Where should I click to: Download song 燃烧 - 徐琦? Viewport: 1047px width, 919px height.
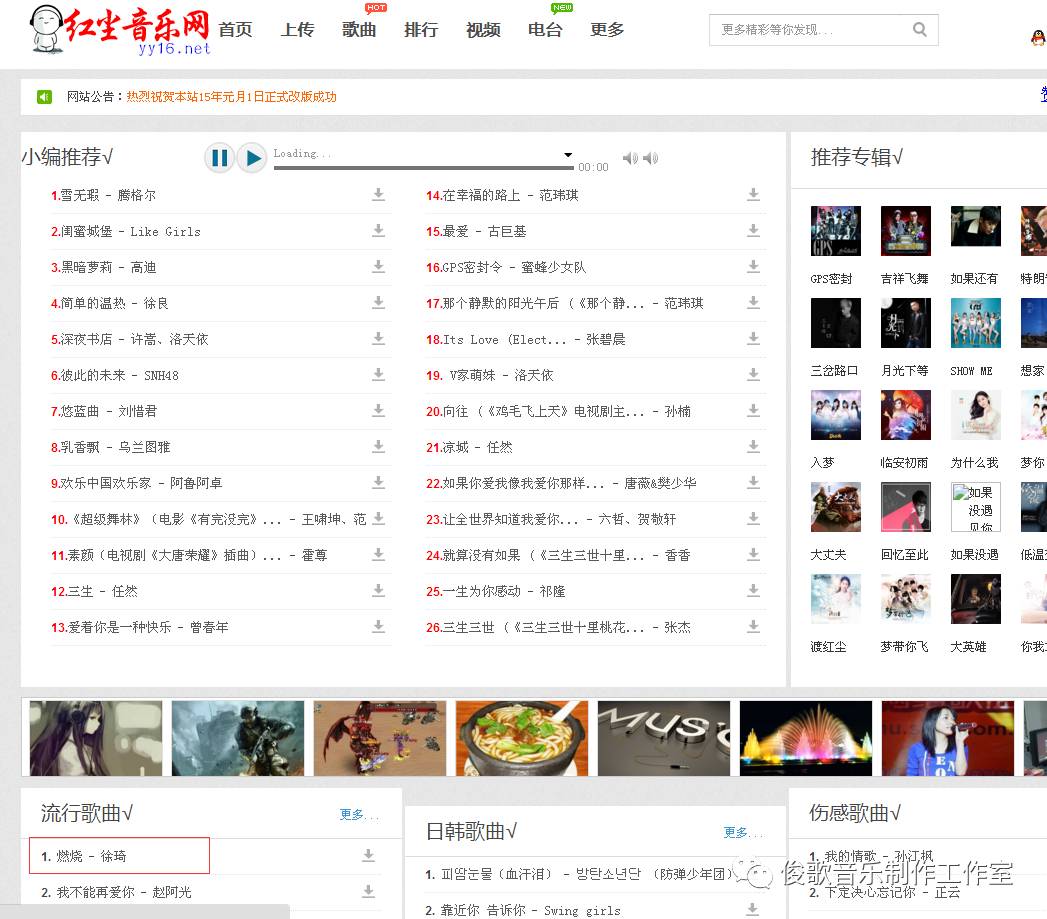pos(369,856)
